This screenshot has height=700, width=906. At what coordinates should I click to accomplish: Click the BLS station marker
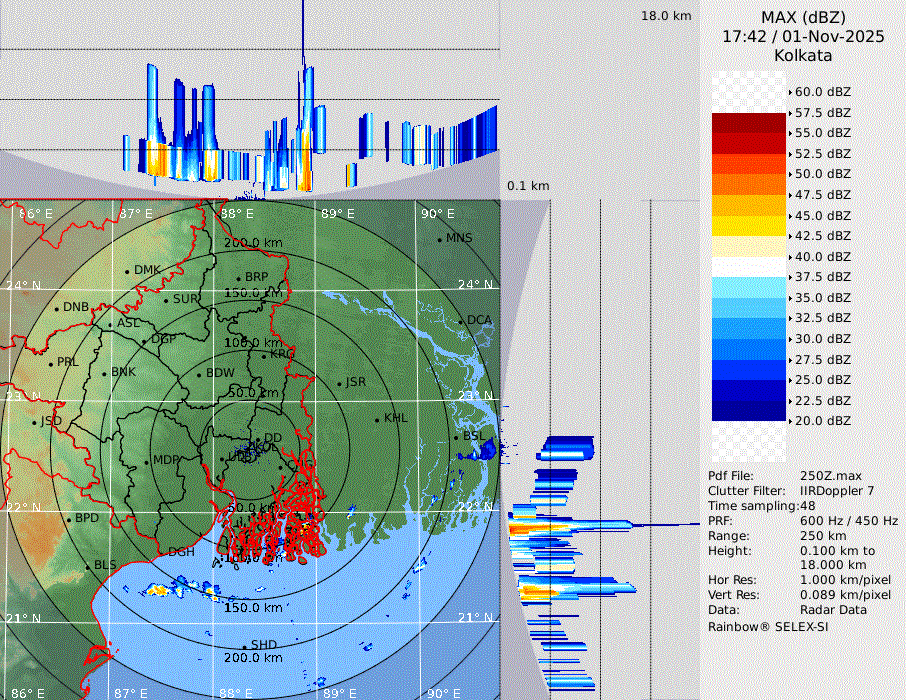88,566
